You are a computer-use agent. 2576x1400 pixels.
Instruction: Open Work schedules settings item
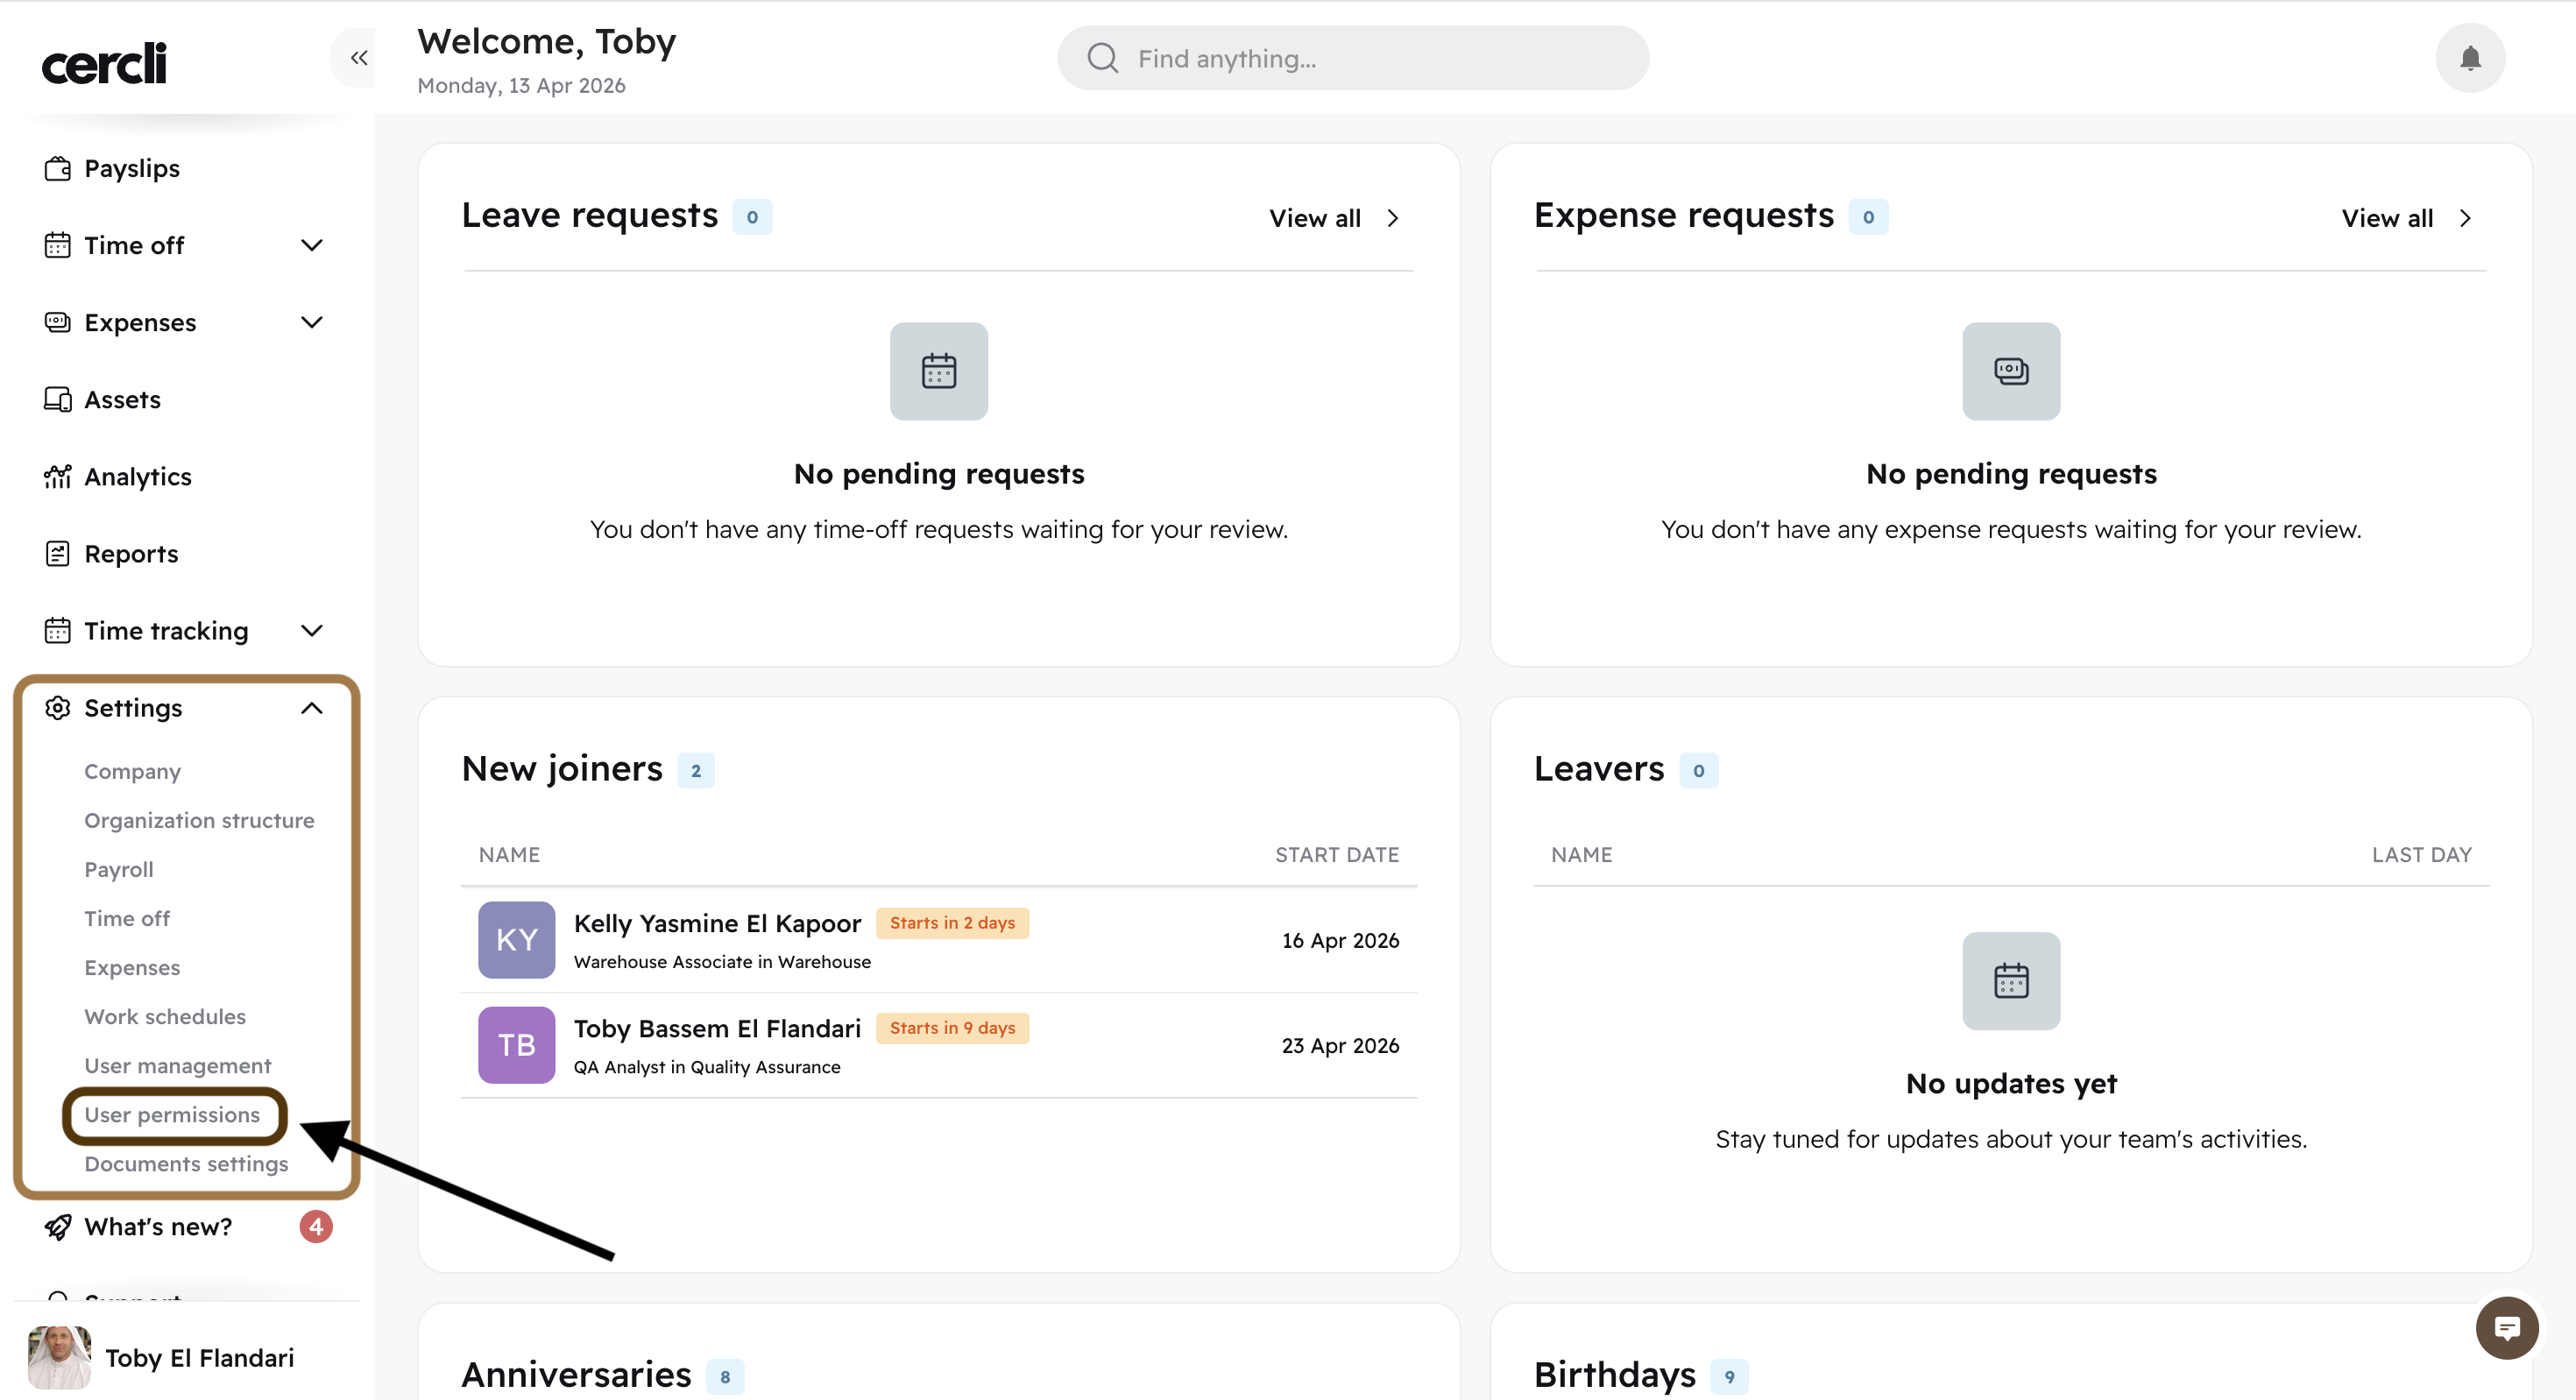click(x=165, y=1016)
